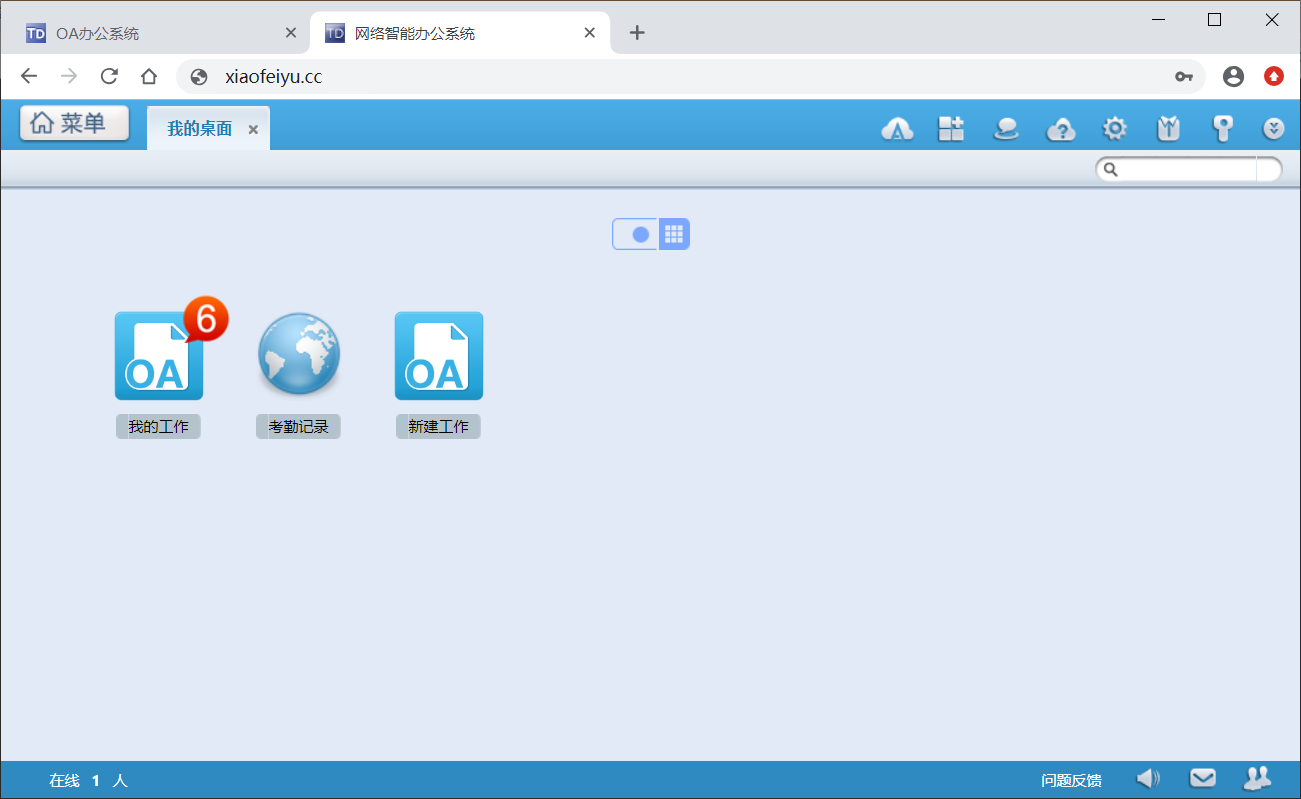Open the 新建工作 desktop icon

tap(438, 356)
